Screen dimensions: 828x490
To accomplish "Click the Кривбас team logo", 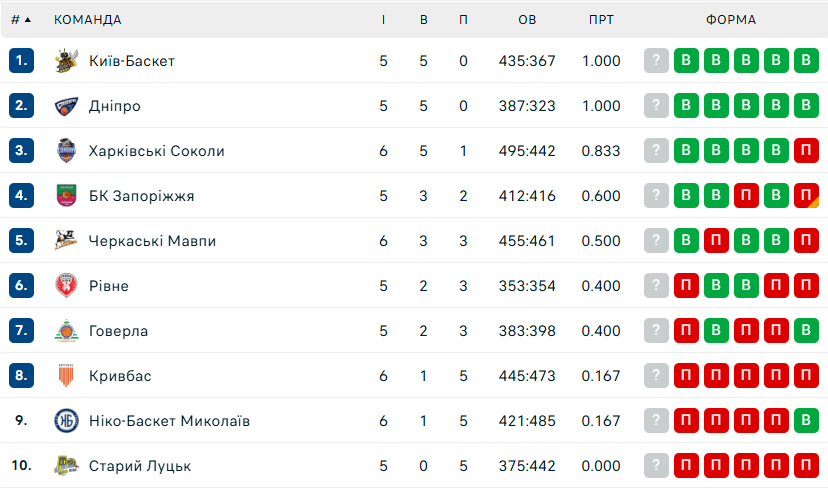I will point(66,376).
